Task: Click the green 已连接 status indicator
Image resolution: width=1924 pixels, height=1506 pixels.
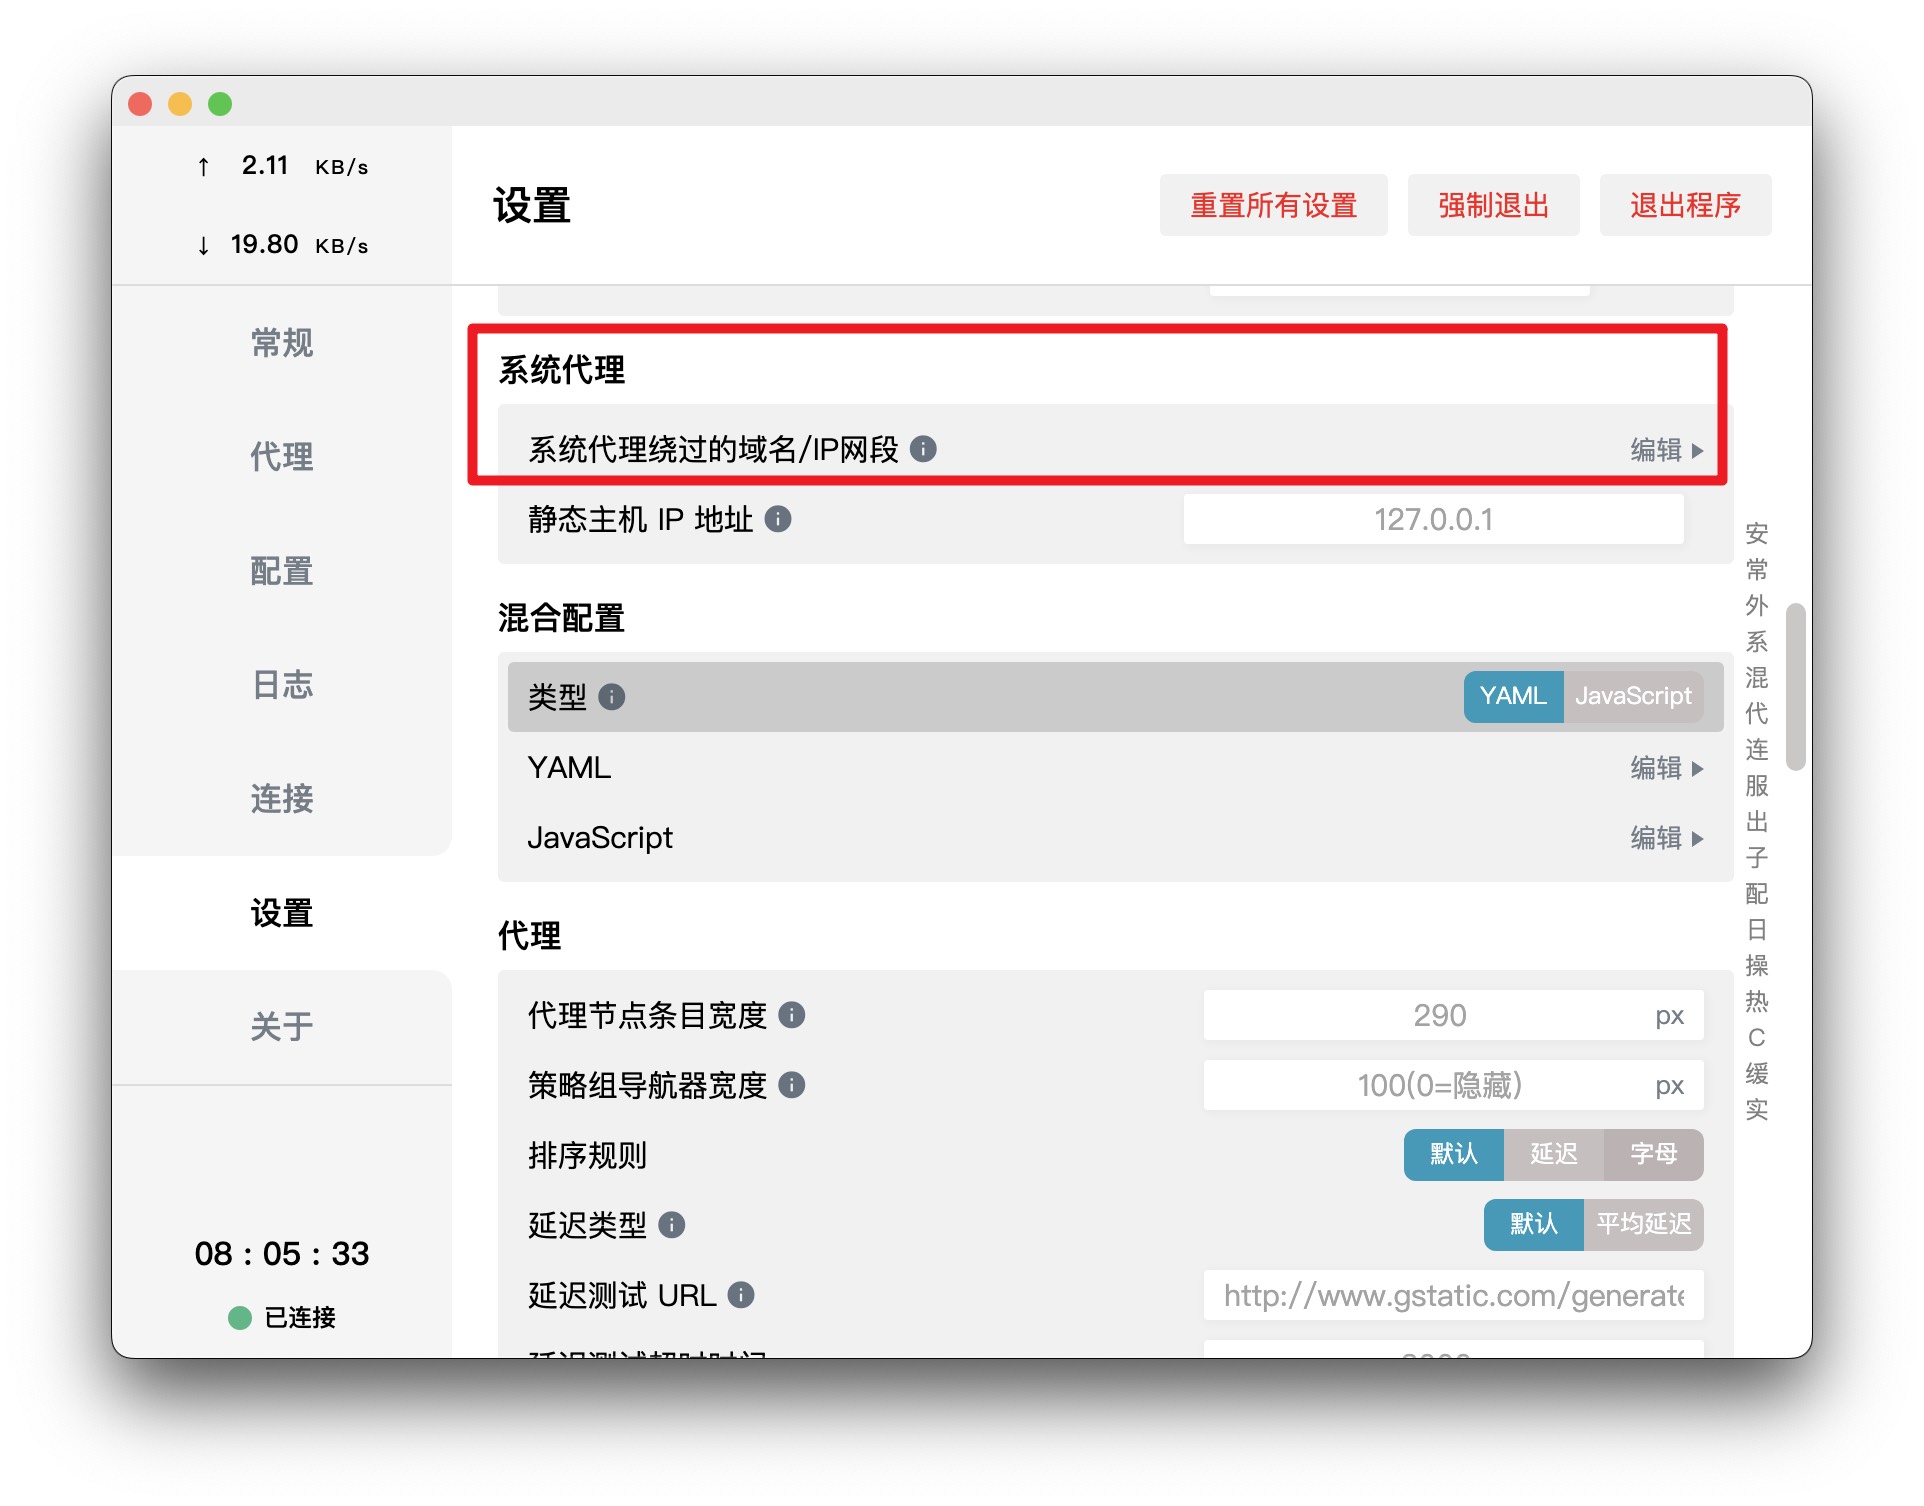Action: (240, 1317)
